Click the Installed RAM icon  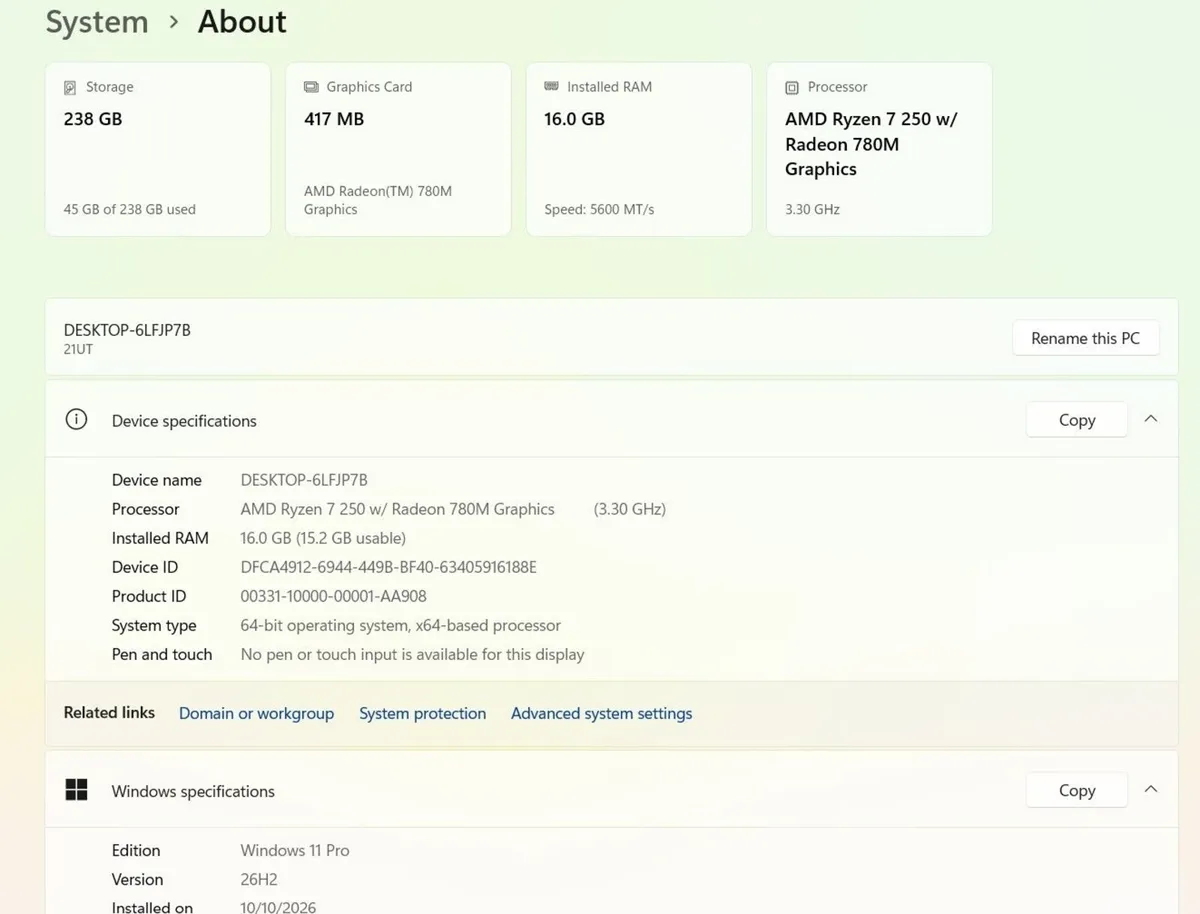tap(551, 87)
